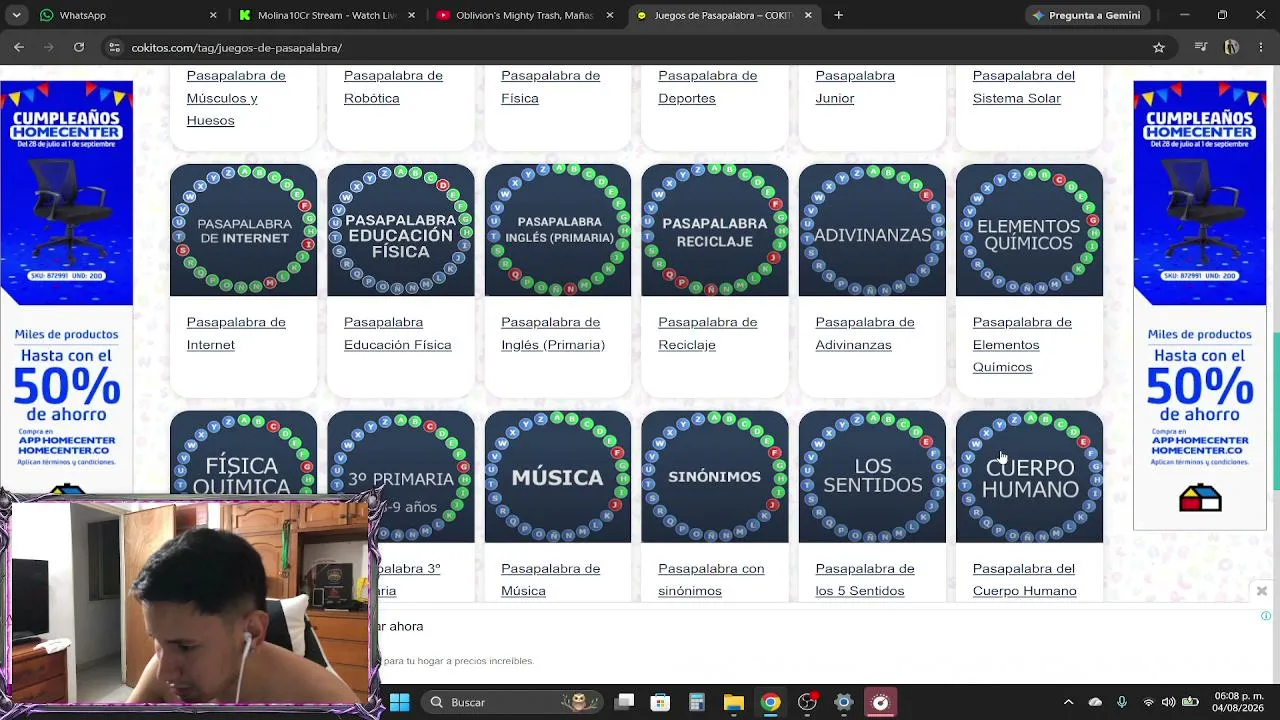
Task: Open the left Homecenter Cumpleaños ad banner
Action: point(66,290)
